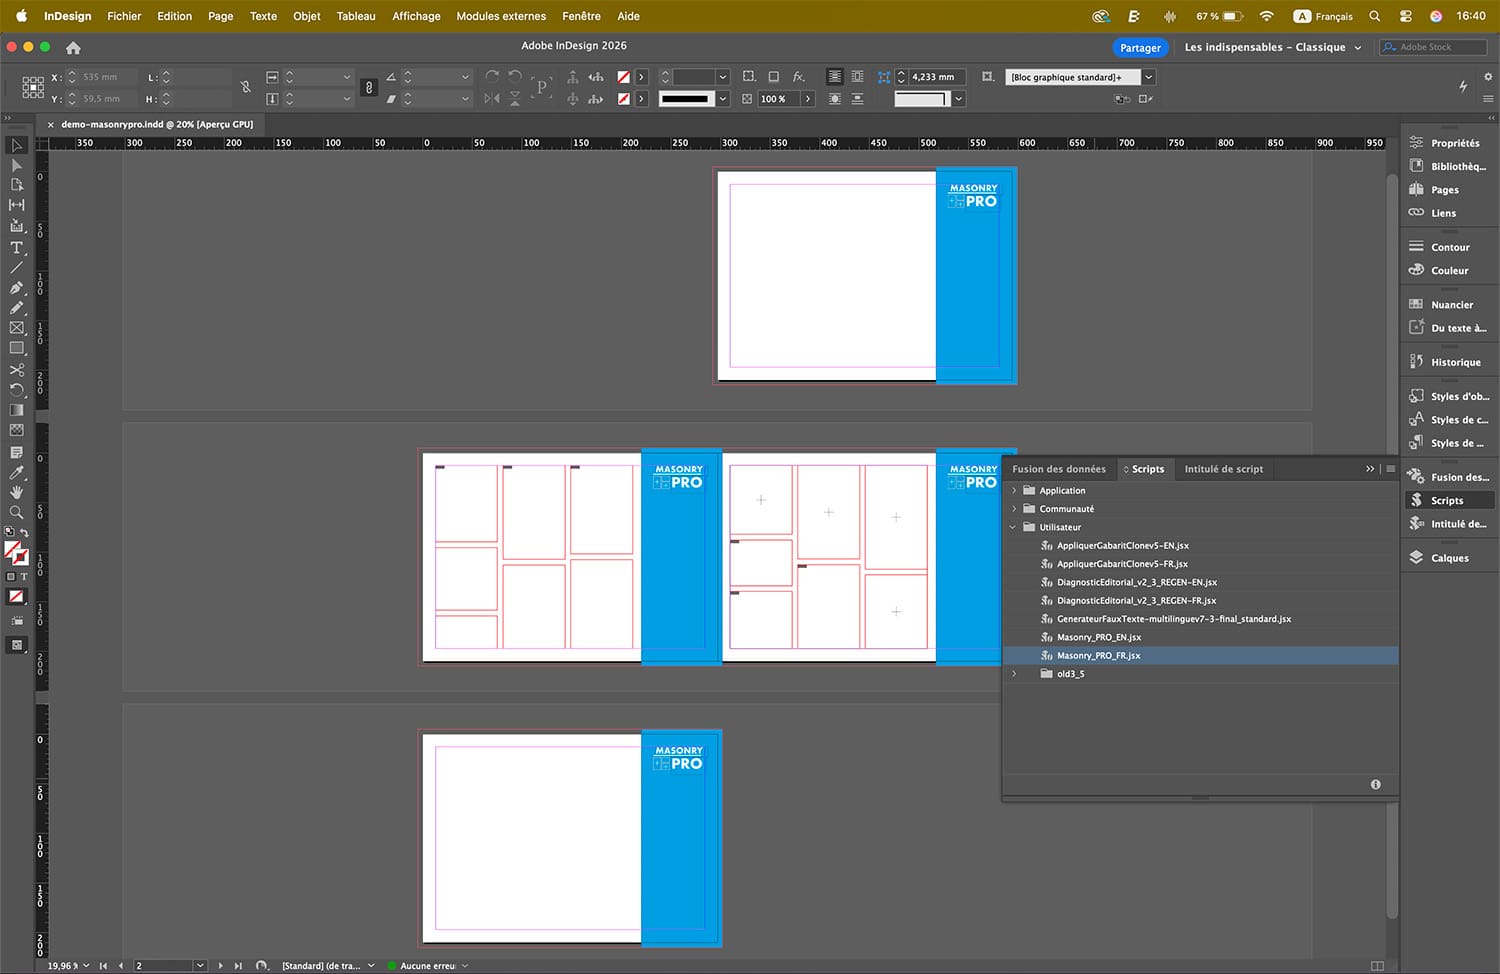Expand the Application scripts folder

[1014, 491]
